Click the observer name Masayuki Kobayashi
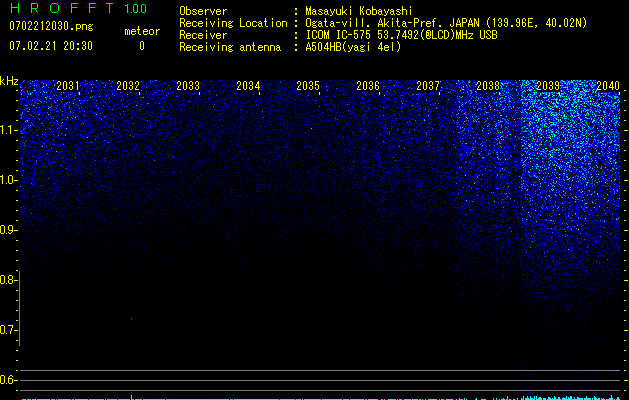The height and width of the screenshot is (400, 629). click(359, 11)
